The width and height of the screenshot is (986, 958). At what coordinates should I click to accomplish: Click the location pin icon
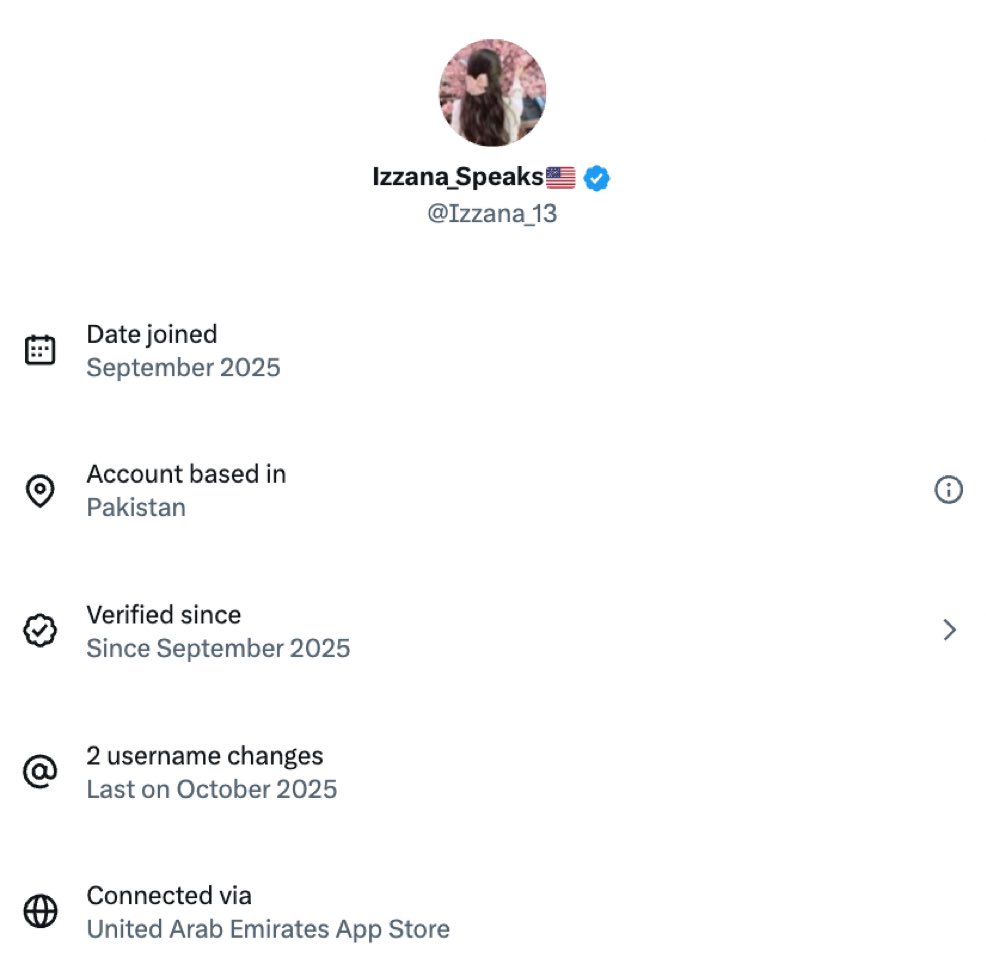pos(40,491)
